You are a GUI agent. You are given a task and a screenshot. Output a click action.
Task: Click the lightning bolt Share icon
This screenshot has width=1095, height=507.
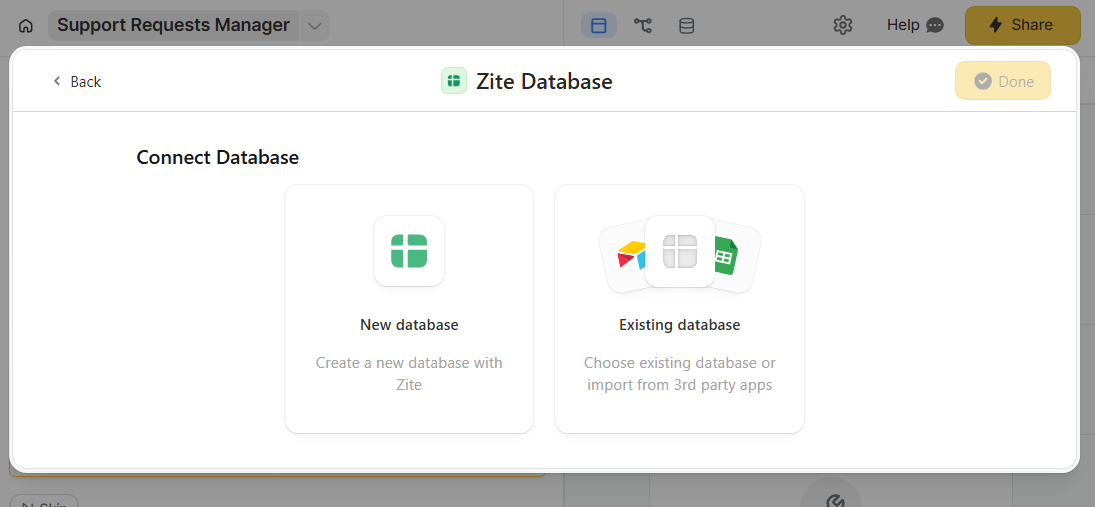[996, 25]
